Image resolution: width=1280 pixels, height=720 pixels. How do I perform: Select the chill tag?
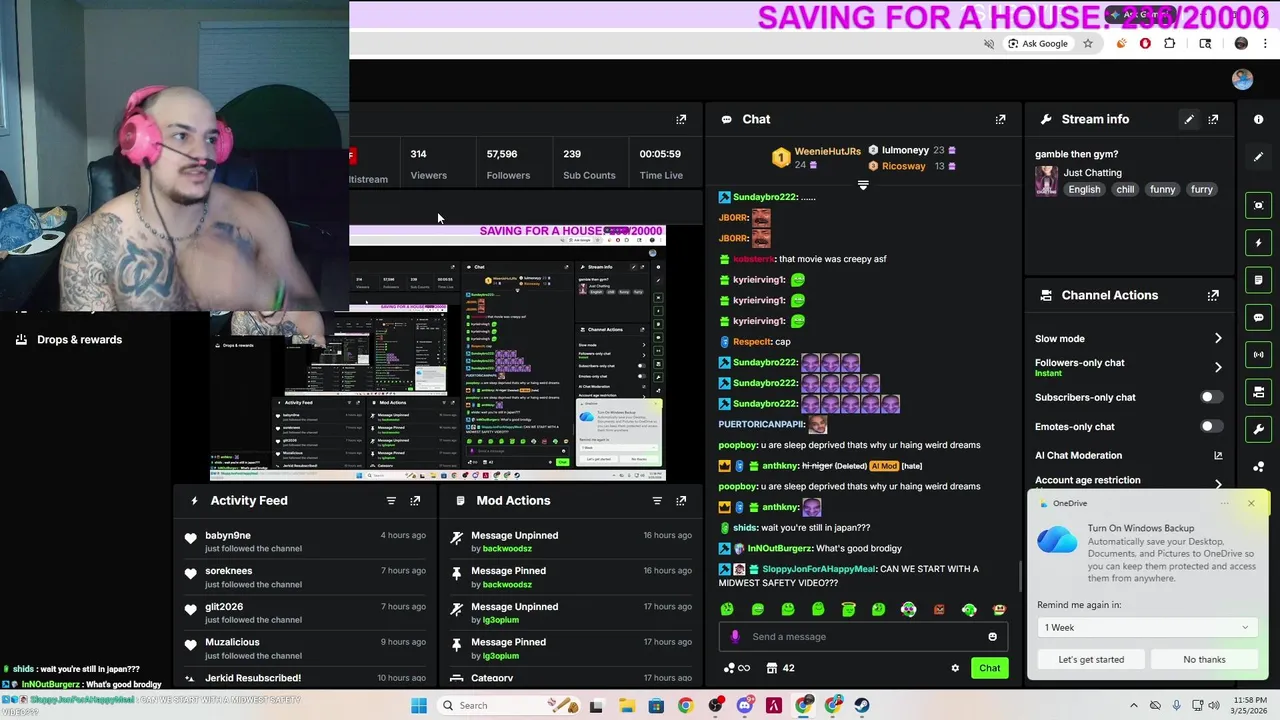(1125, 189)
